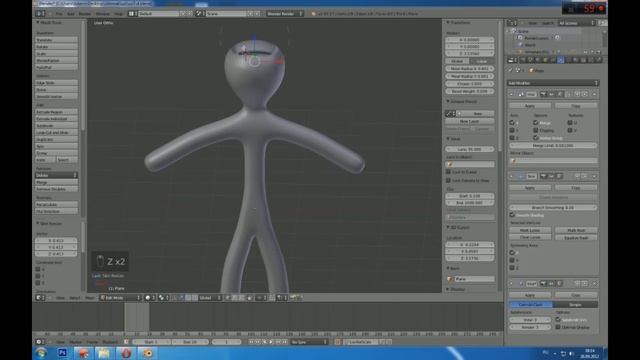Enable Lock to Cursor in View panel
Viewport: 640px width, 360px height.
point(448,172)
